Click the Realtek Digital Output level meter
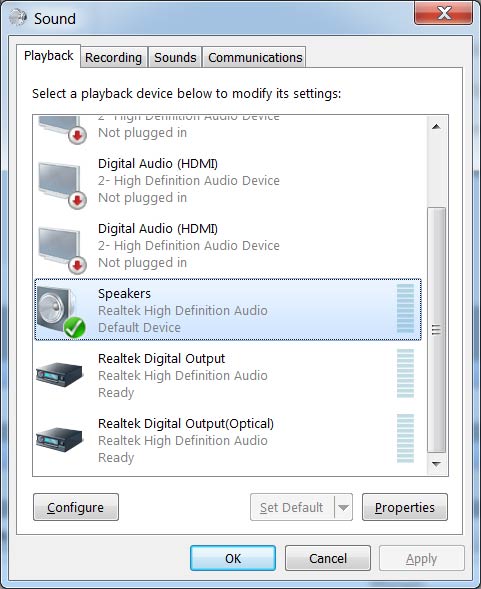 pyautogui.click(x=405, y=373)
